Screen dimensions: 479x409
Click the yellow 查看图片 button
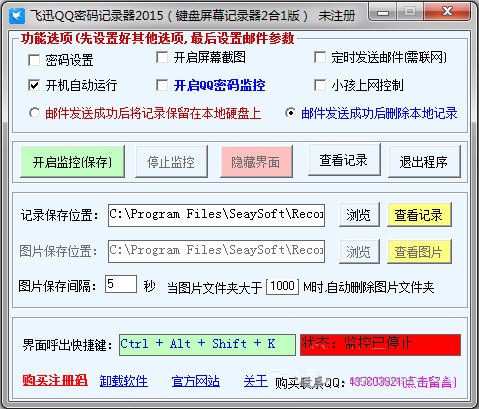point(419,252)
